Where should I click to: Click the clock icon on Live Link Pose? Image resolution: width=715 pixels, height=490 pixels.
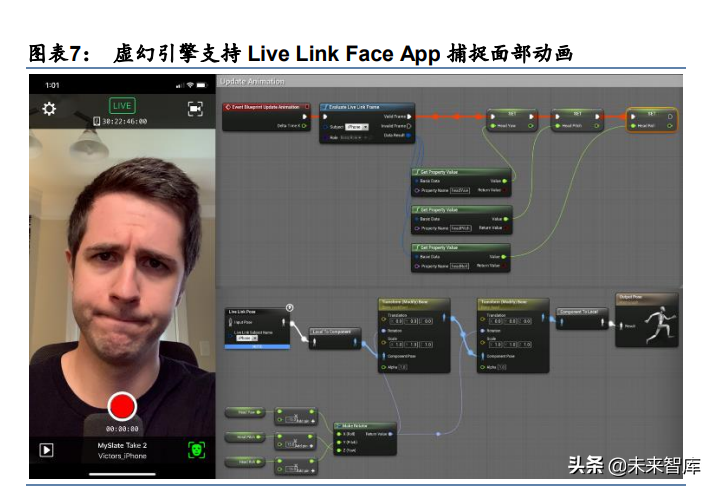click(x=289, y=308)
